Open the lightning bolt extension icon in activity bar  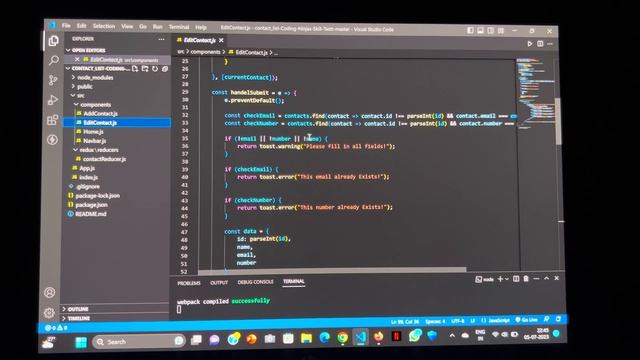[x=52, y=140]
